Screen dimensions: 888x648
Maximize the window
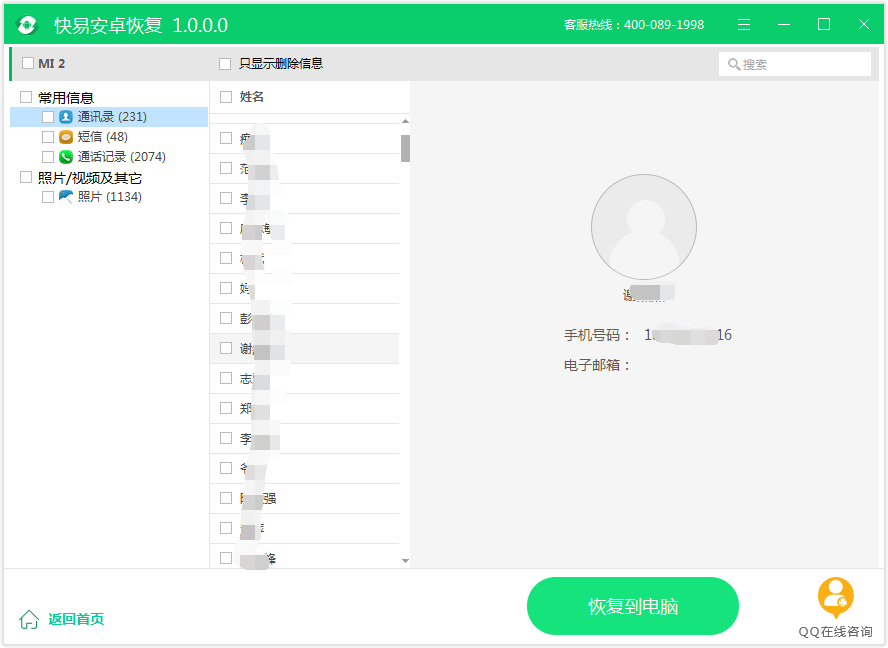pyautogui.click(x=824, y=24)
